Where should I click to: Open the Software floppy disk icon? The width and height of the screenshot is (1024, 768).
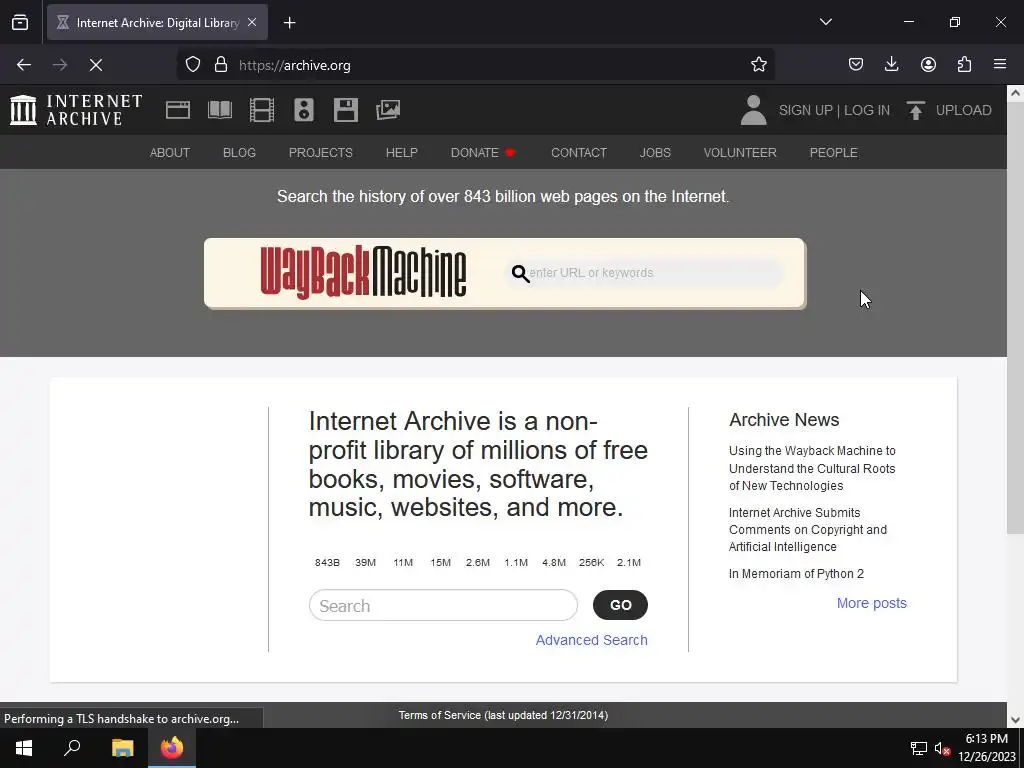(x=345, y=110)
